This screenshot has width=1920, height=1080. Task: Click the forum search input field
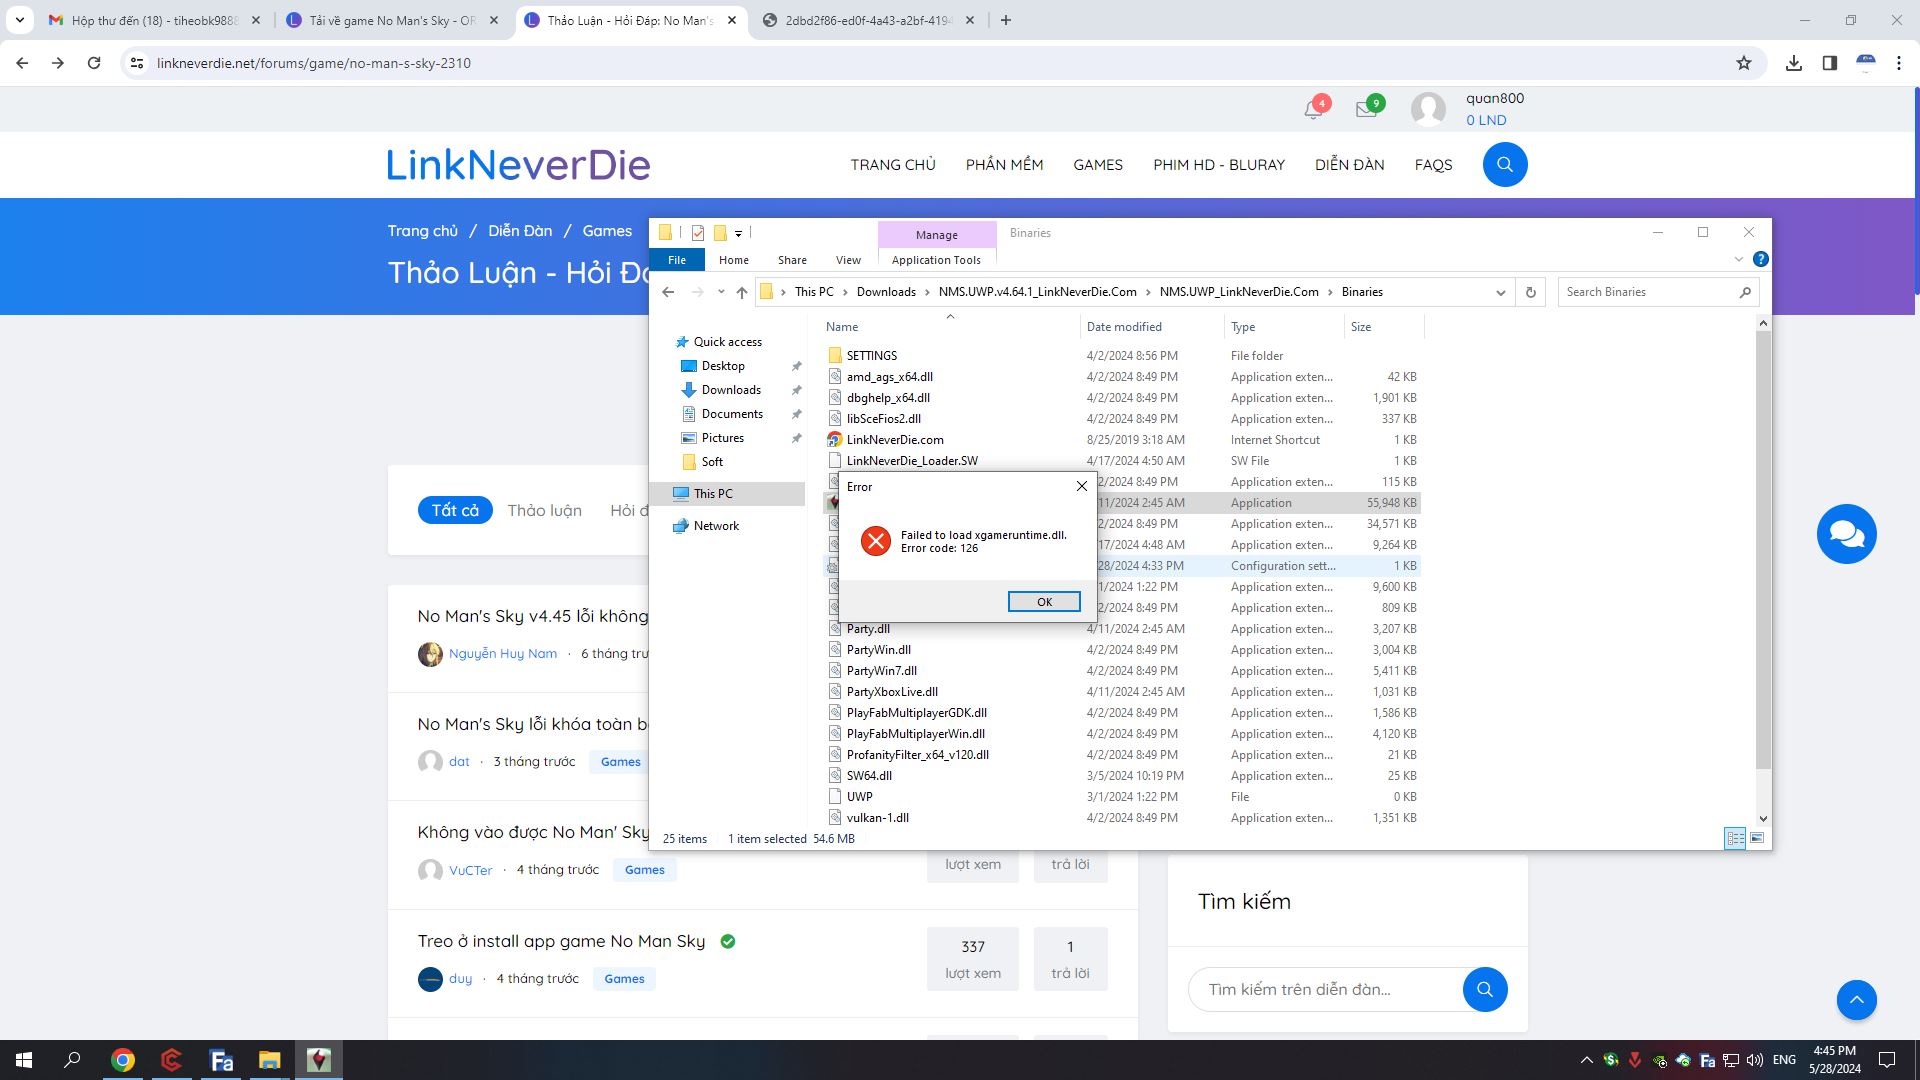[1330, 989]
